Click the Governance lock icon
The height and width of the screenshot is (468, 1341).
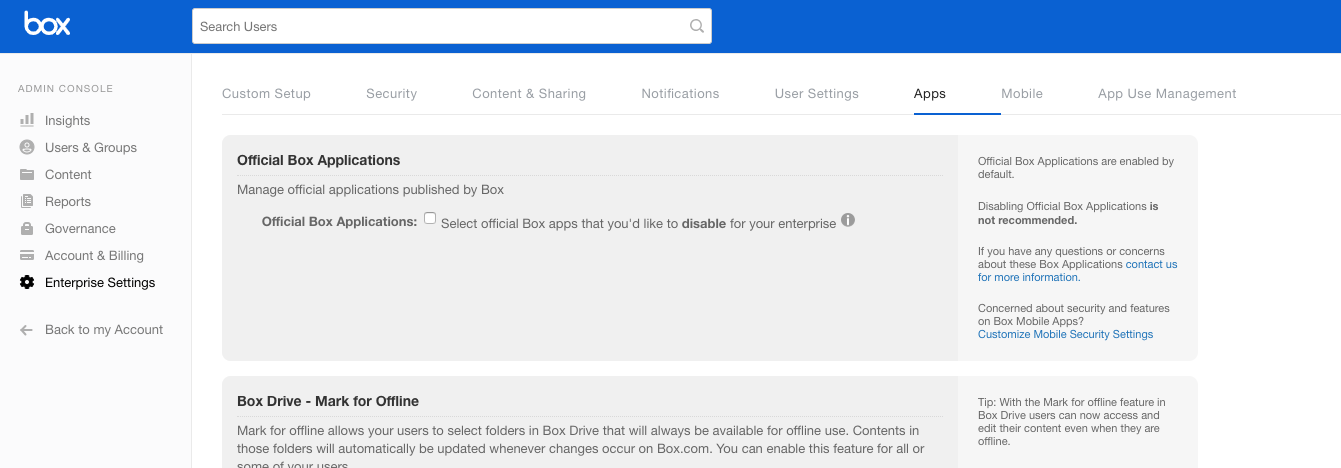click(x=27, y=228)
